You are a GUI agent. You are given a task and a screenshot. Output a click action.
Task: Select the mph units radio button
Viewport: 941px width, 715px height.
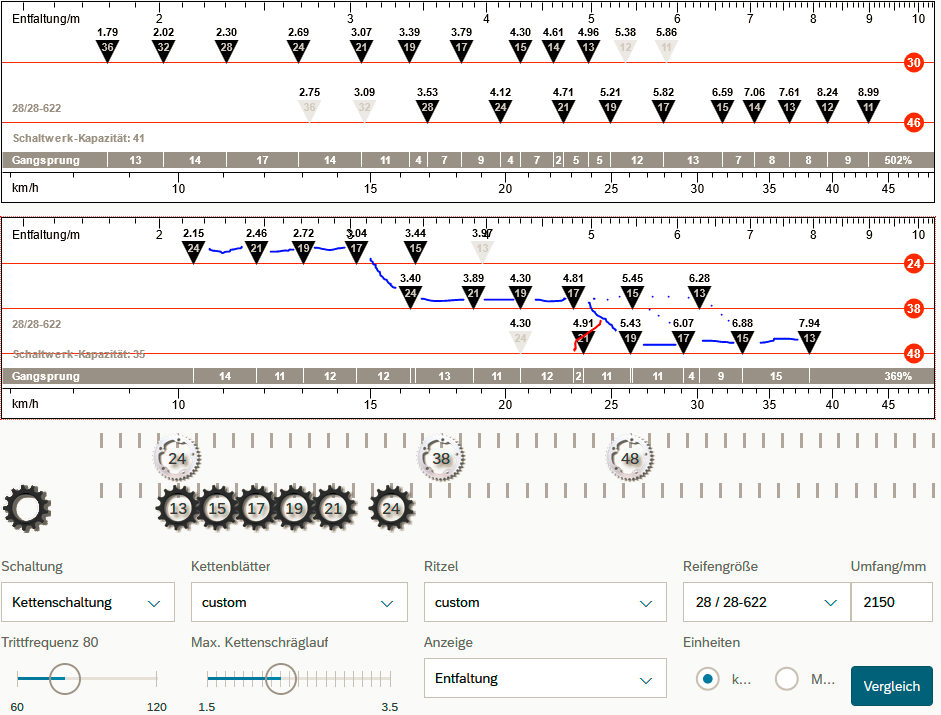click(x=787, y=679)
